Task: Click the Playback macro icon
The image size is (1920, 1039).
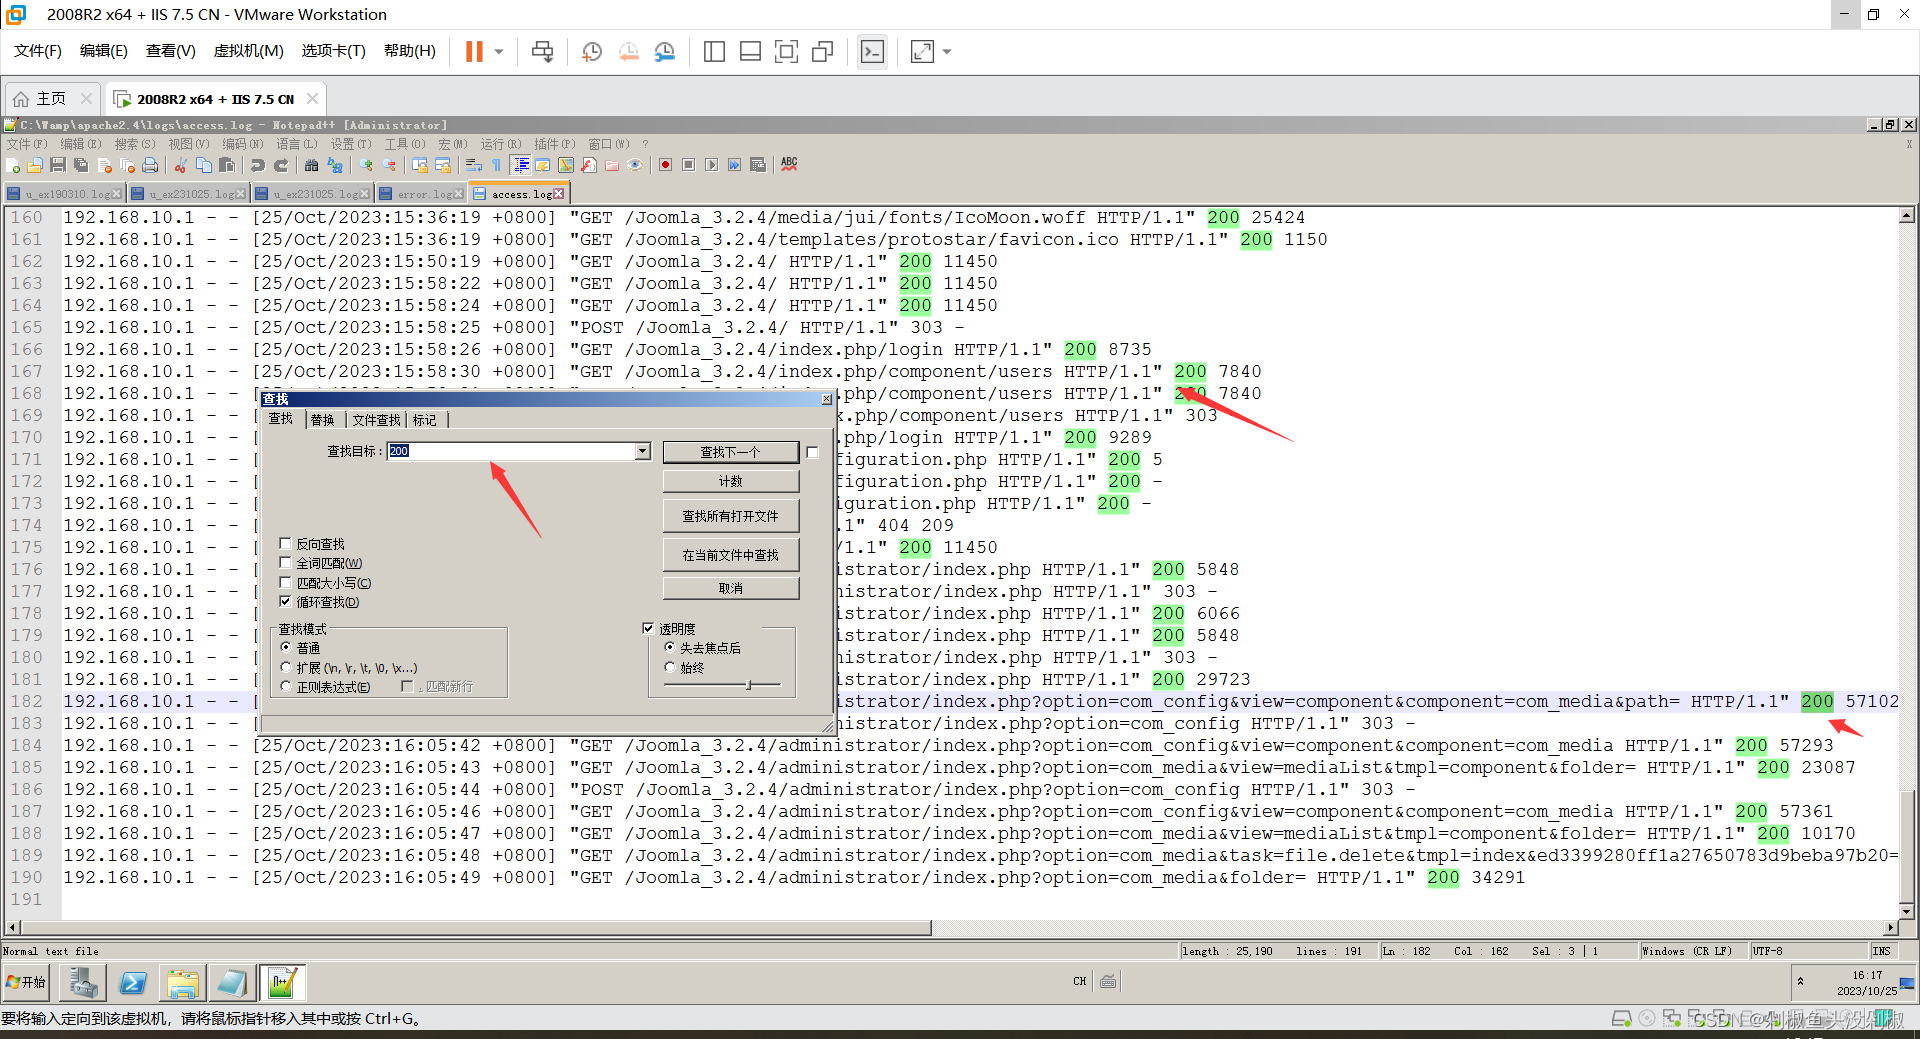Action: click(712, 165)
